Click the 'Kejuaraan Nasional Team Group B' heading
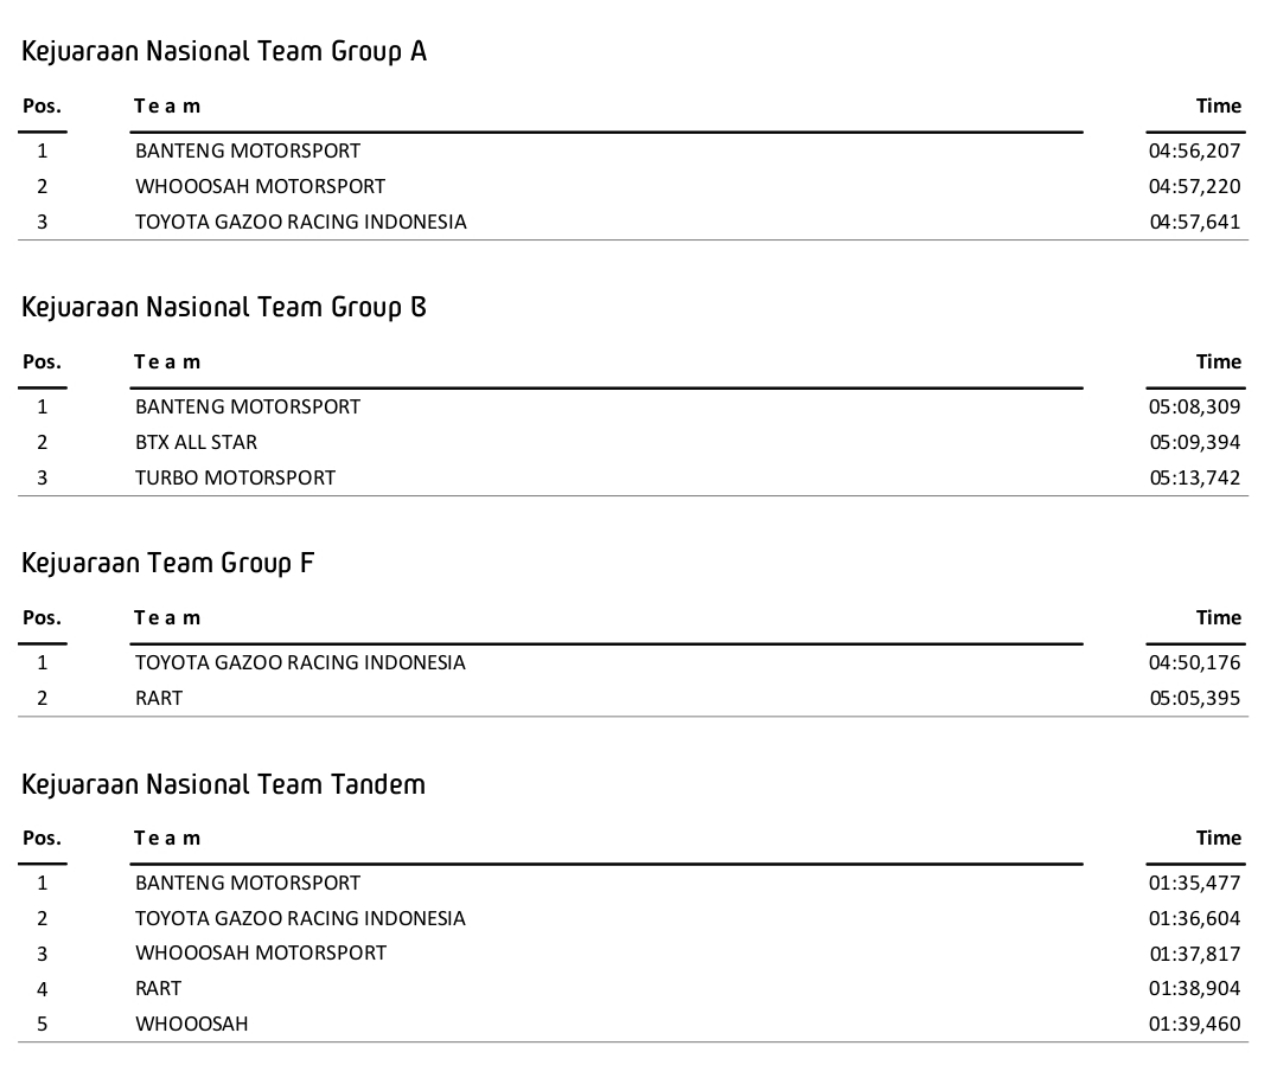The height and width of the screenshot is (1078, 1280). tap(224, 308)
